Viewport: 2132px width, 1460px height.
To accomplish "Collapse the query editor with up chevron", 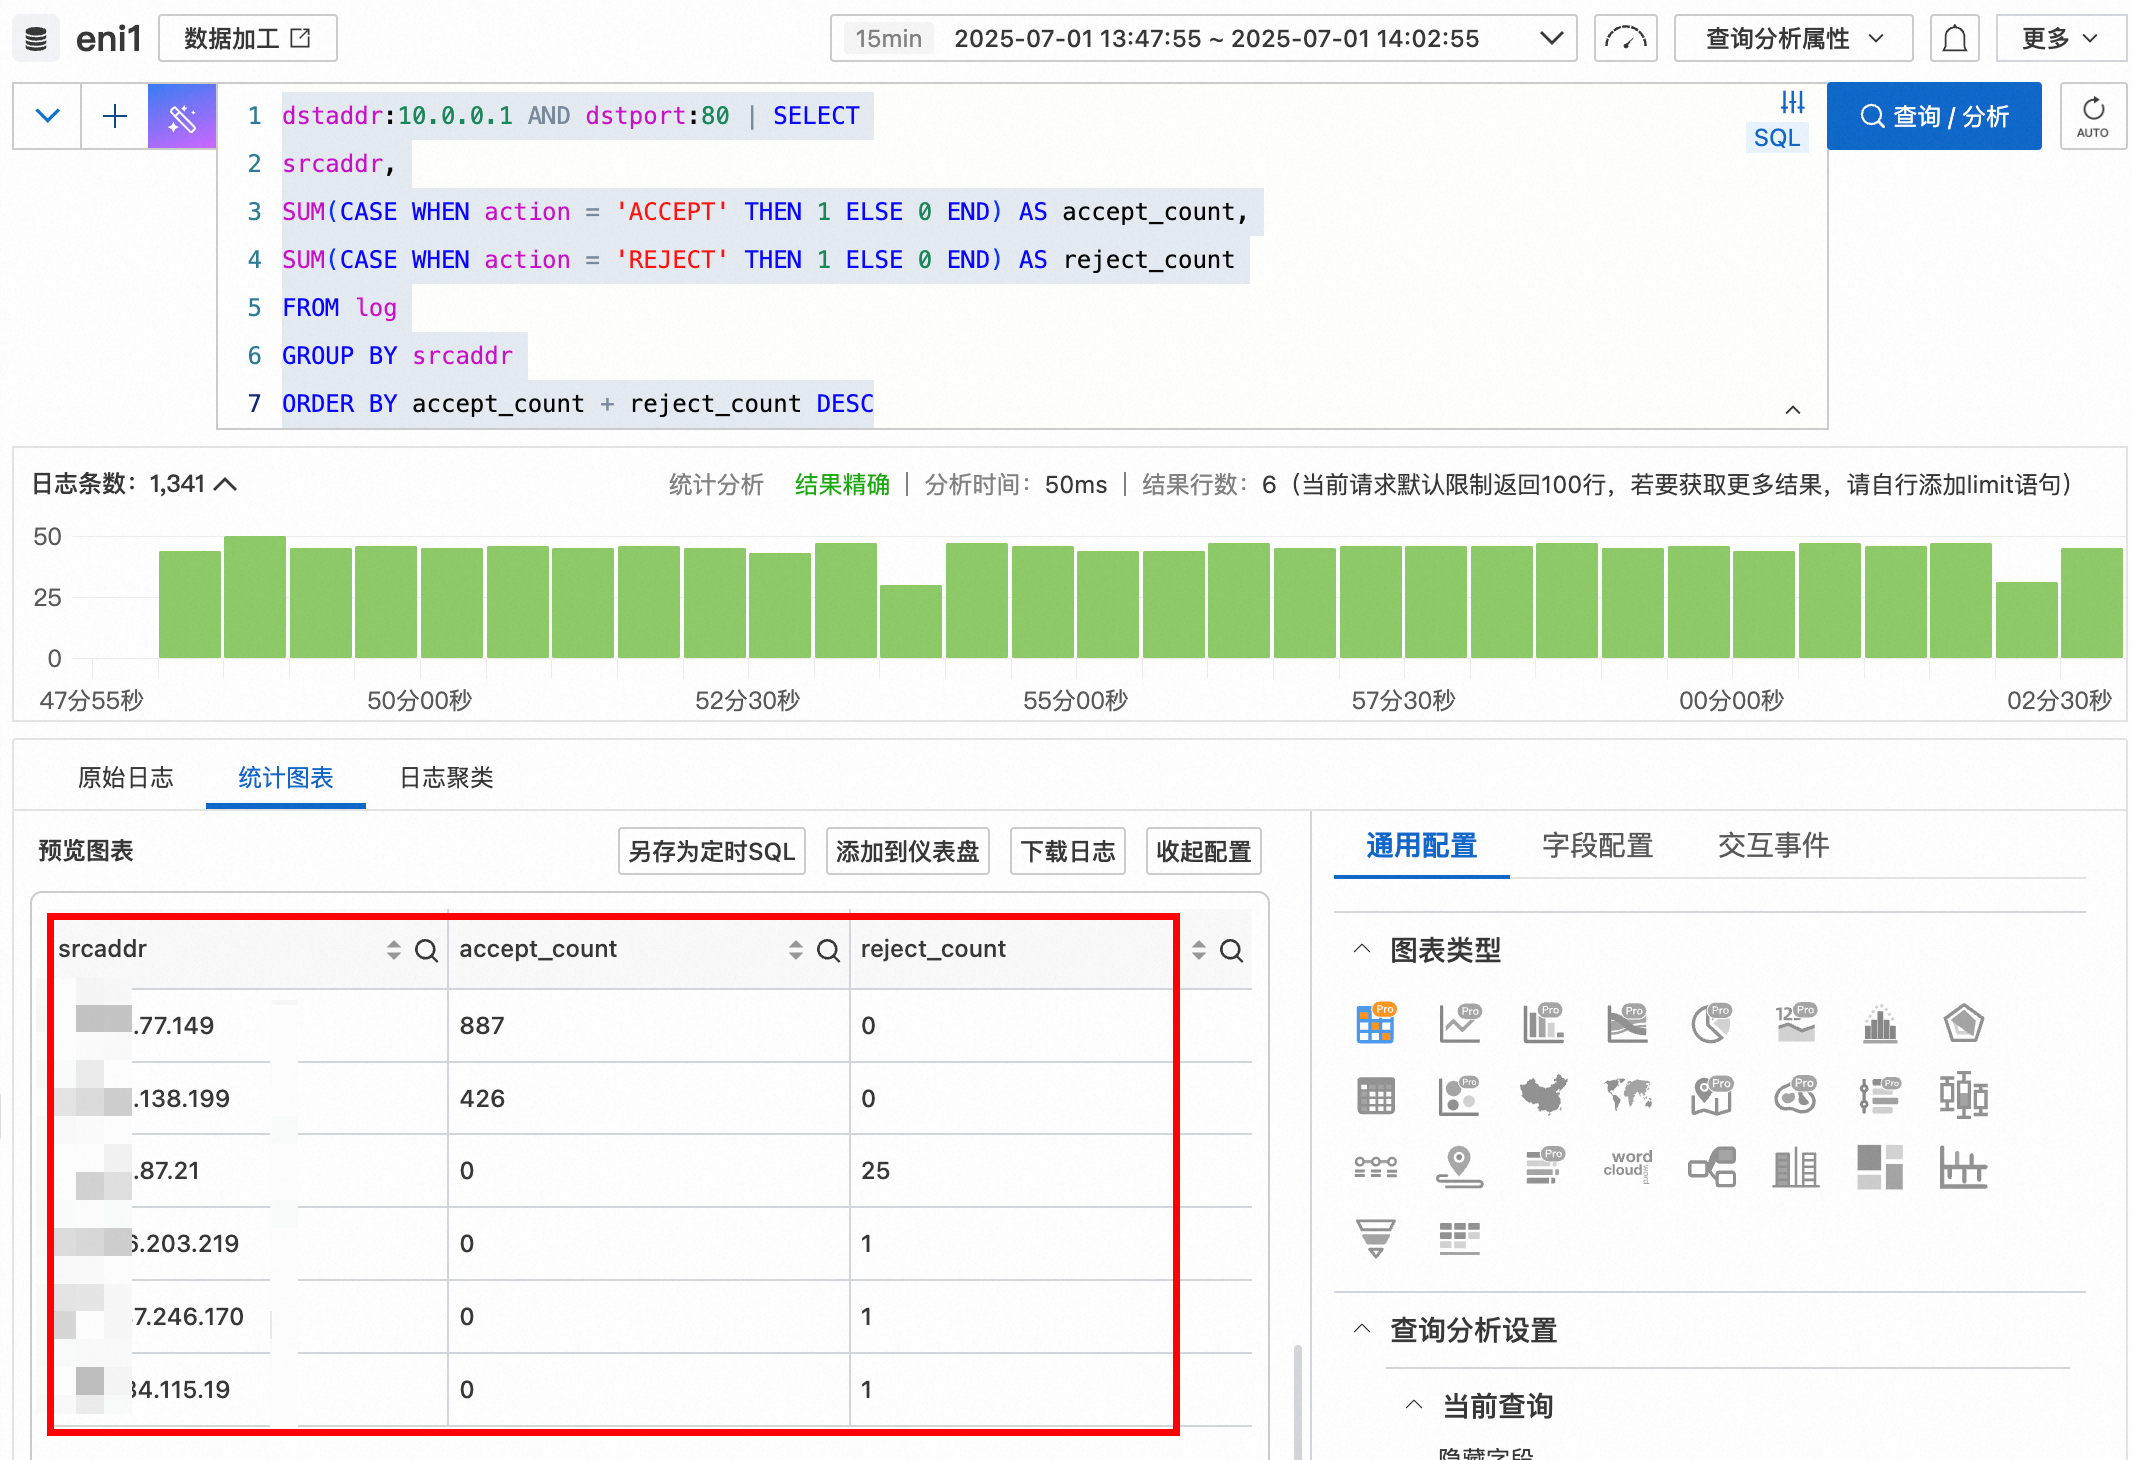I will pos(1793,410).
